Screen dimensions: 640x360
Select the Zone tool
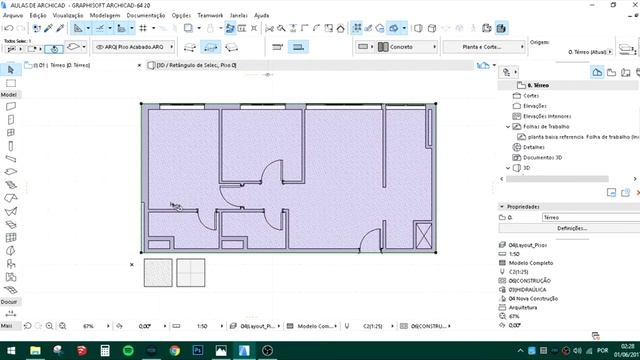[11, 277]
